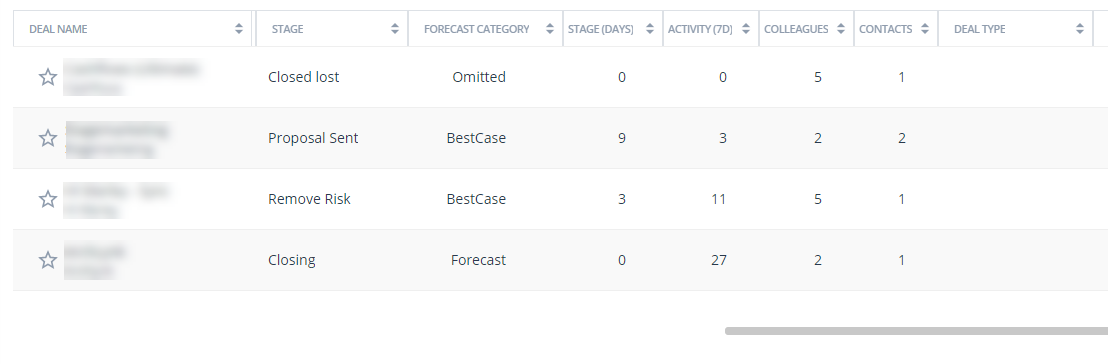
Task: Open the blurred Proposal Sent deal name
Action: point(117,138)
